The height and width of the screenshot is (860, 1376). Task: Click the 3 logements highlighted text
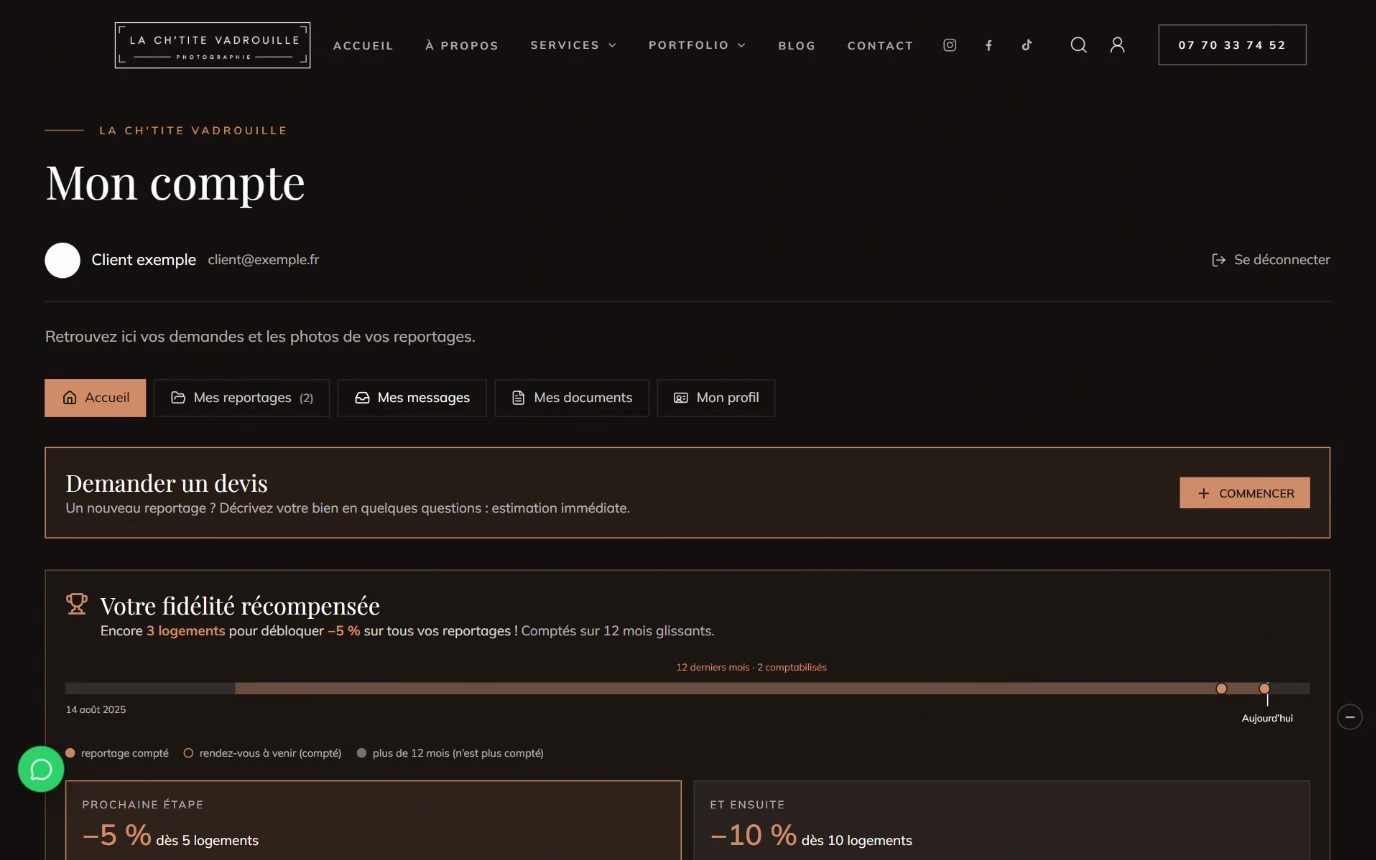pos(185,631)
